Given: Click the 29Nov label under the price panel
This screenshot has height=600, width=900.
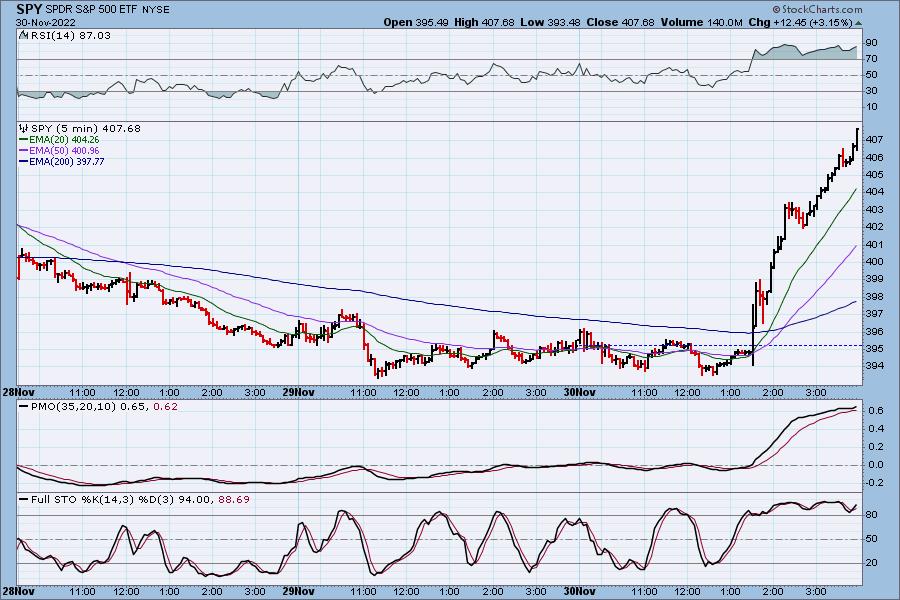Looking at the screenshot, I should point(299,393).
